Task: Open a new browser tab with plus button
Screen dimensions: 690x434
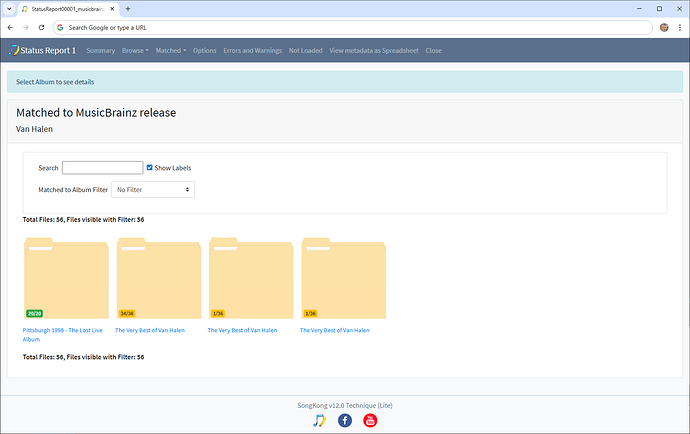Action: pyautogui.click(x=128, y=8)
